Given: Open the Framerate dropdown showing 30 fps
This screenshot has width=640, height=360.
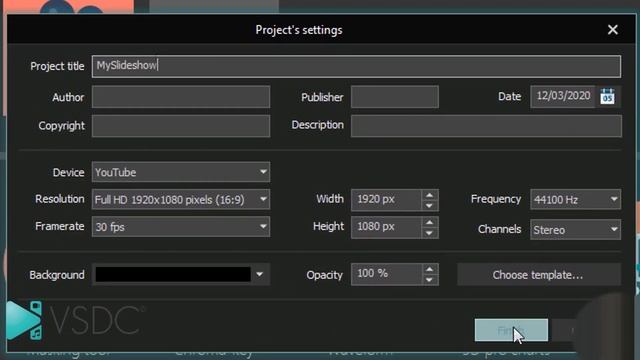Looking at the screenshot, I should 181,227.
